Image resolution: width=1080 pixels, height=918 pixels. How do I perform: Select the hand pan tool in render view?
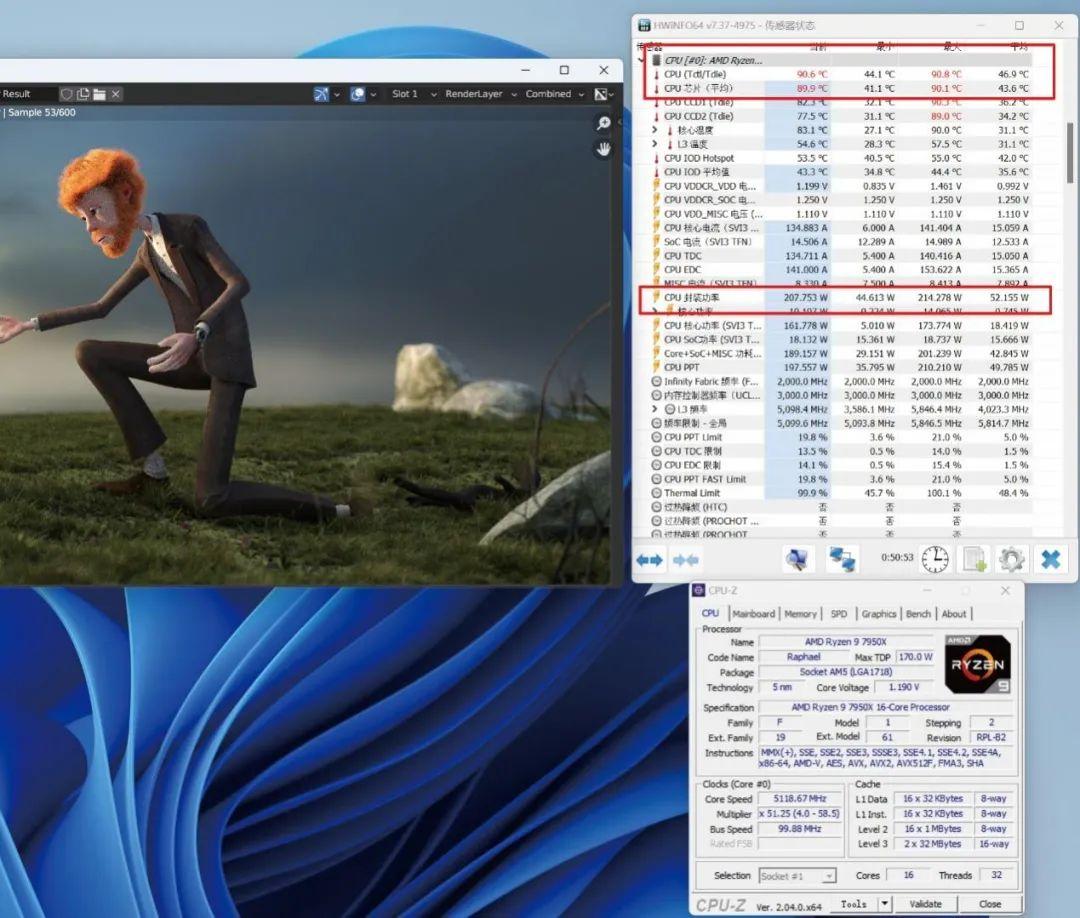click(603, 149)
